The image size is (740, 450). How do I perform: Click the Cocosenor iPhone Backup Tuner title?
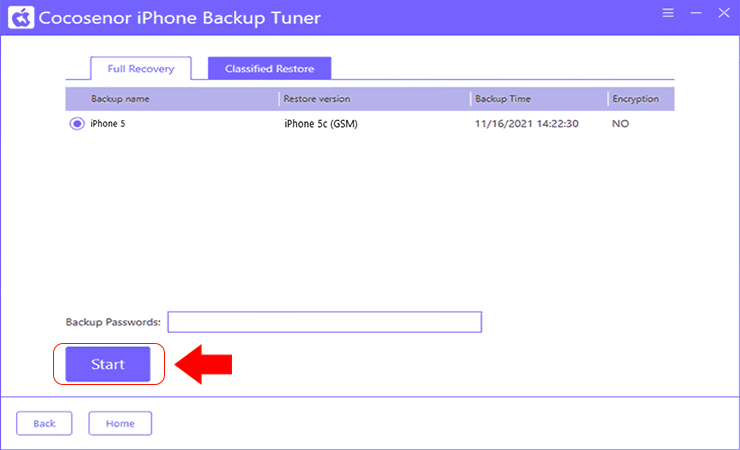(x=179, y=18)
